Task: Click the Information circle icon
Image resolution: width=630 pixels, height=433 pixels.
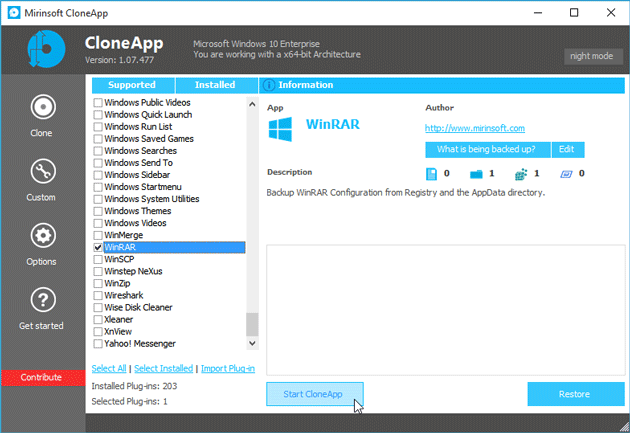Action: (269, 85)
